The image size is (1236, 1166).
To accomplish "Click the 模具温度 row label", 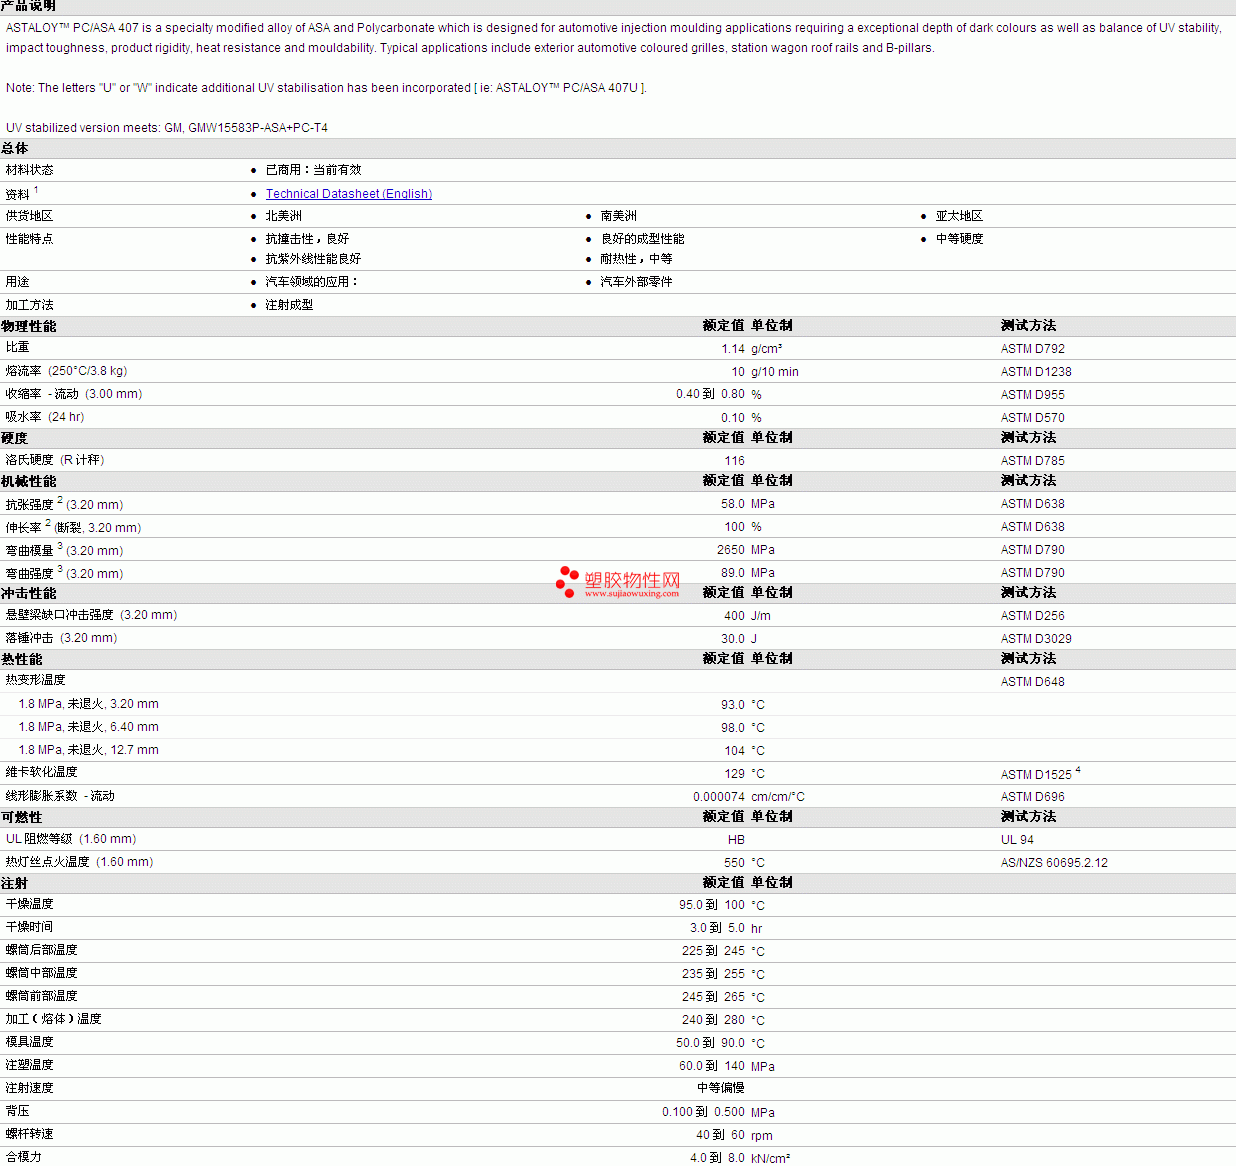I will click(29, 1042).
